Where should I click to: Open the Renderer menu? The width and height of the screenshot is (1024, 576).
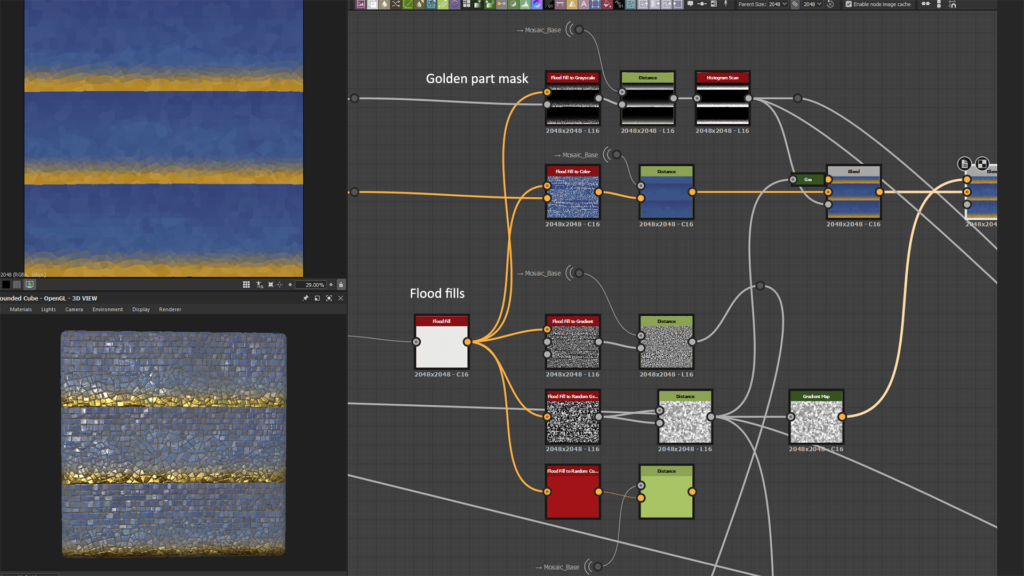[170, 309]
